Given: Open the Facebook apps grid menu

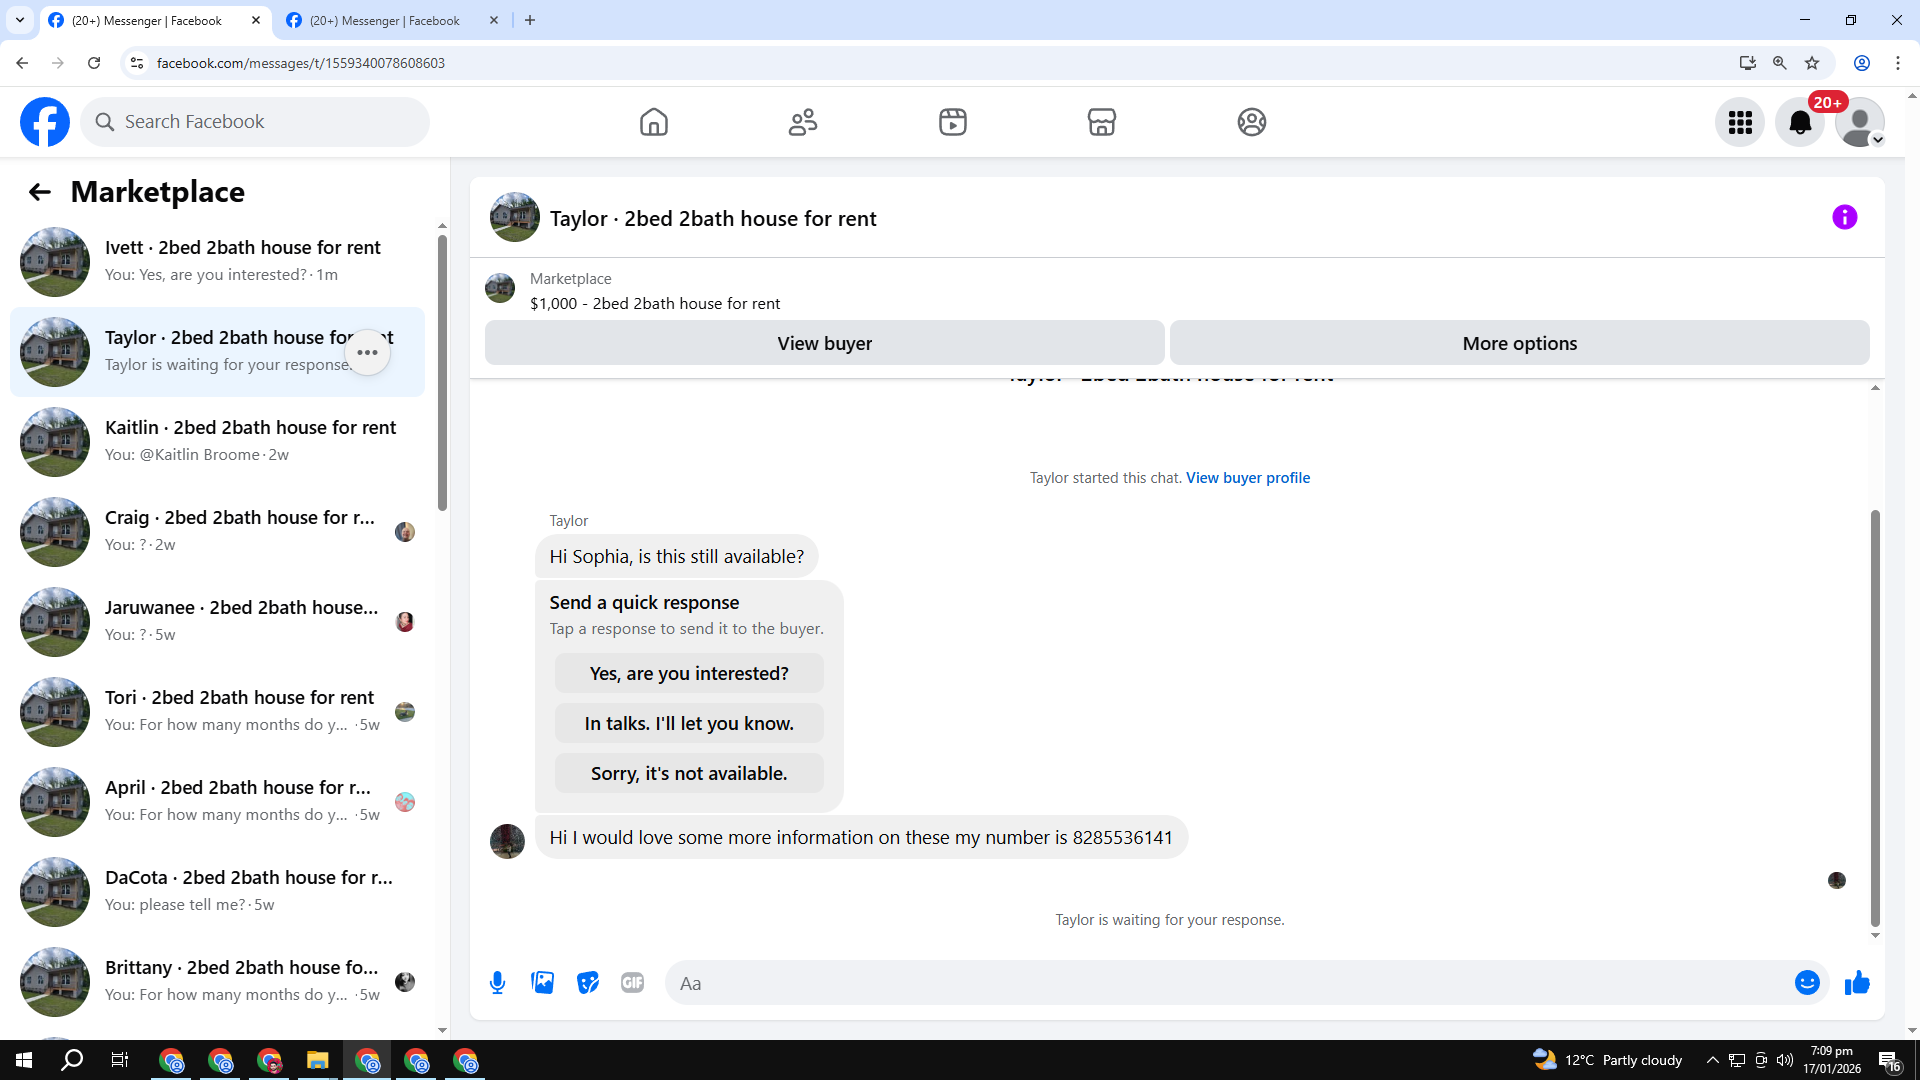Looking at the screenshot, I should [x=1740, y=122].
